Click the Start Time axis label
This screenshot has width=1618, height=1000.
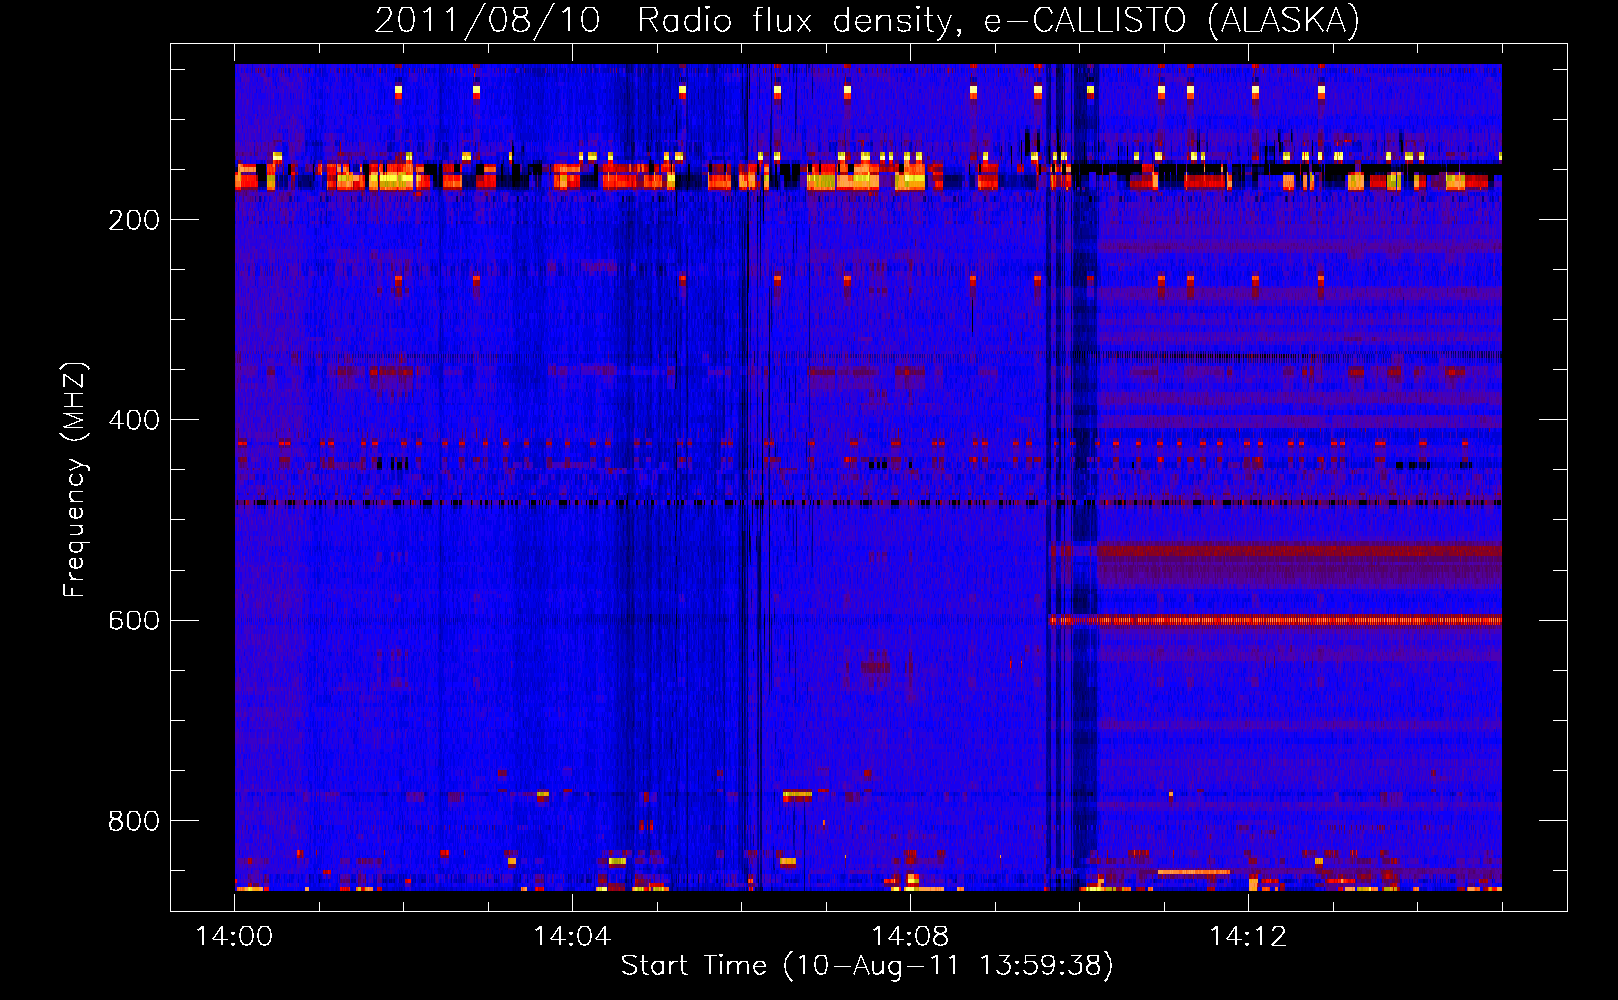pyautogui.click(x=867, y=966)
